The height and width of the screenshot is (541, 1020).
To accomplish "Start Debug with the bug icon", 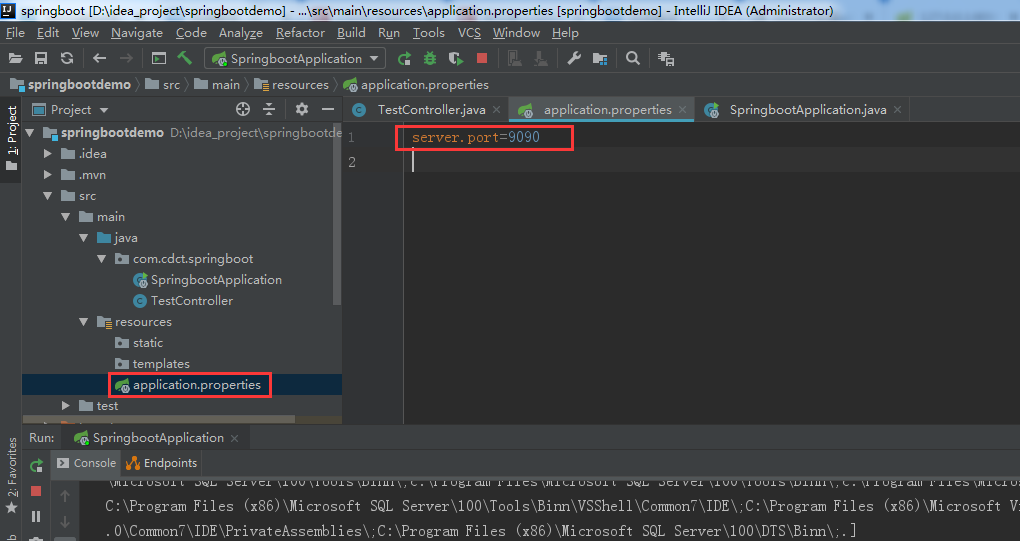I will [430, 59].
